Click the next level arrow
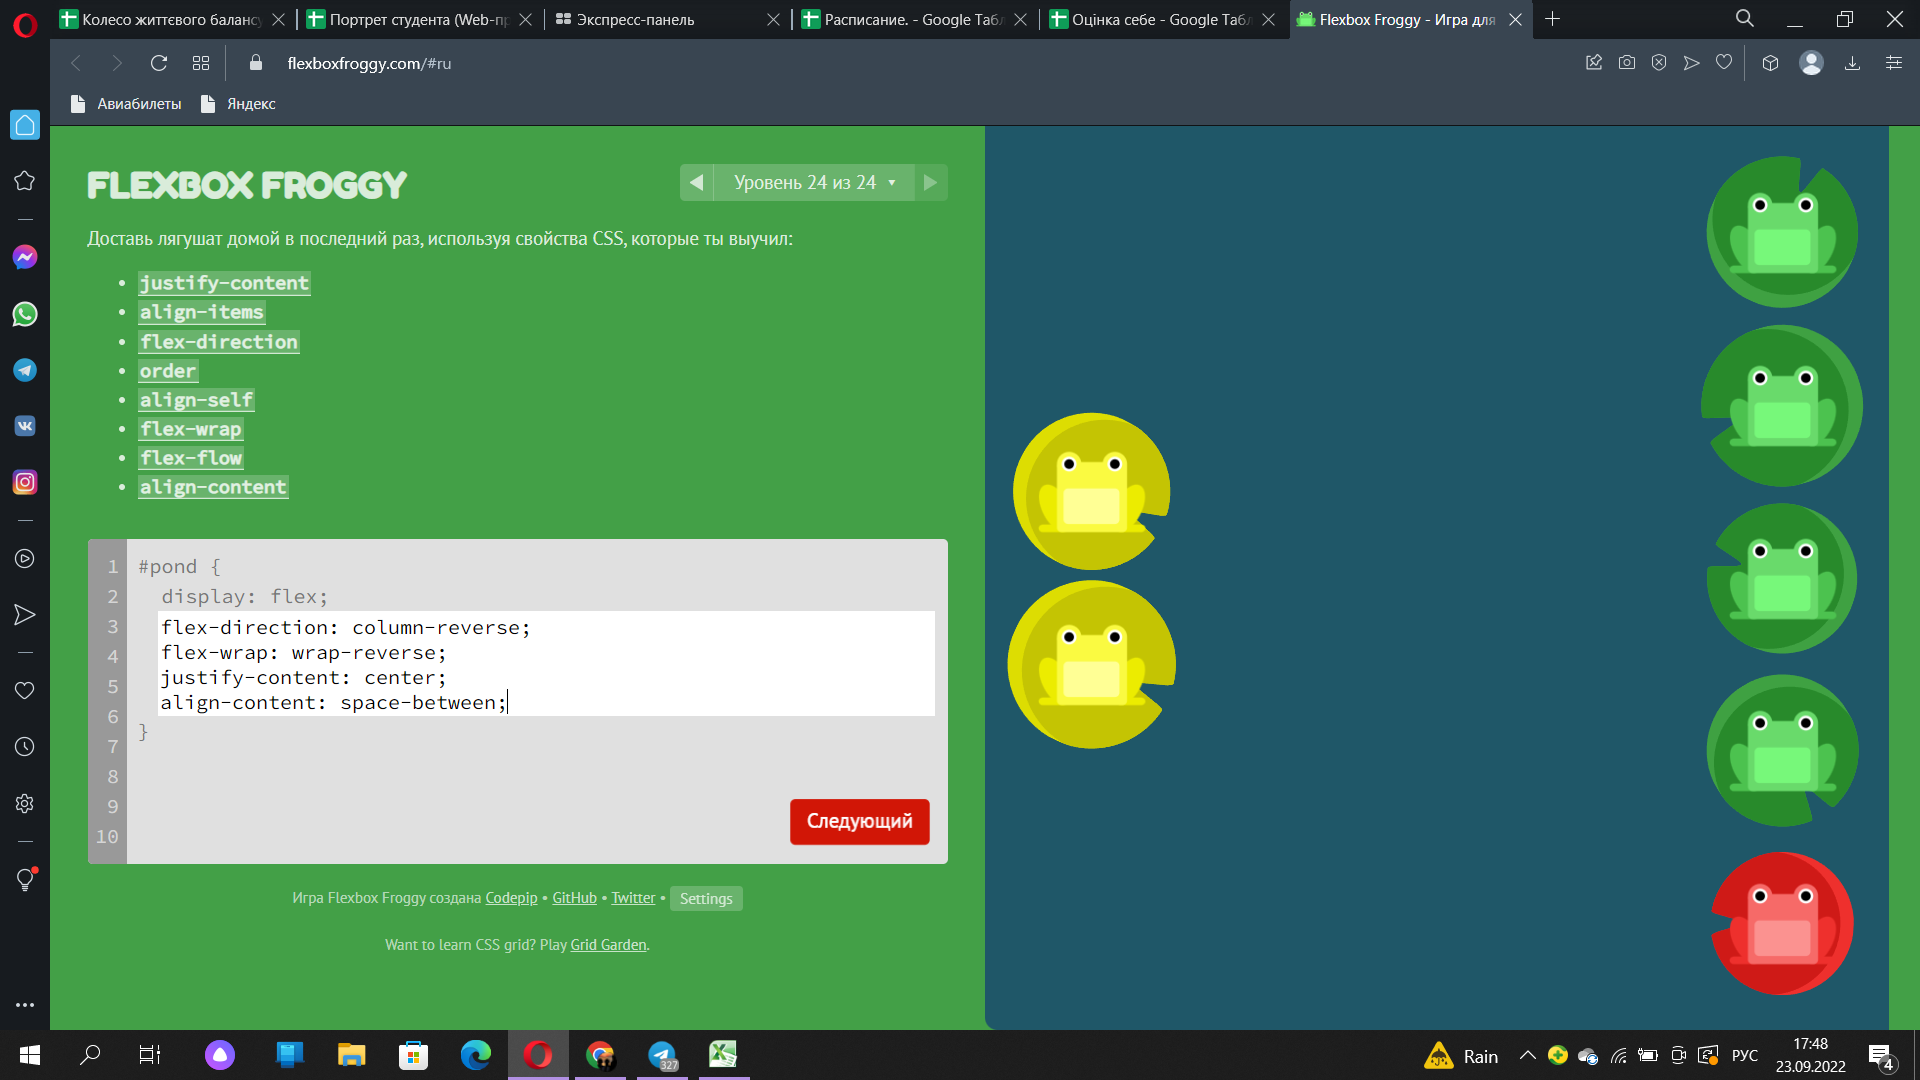This screenshot has width=1920, height=1080. click(x=931, y=183)
